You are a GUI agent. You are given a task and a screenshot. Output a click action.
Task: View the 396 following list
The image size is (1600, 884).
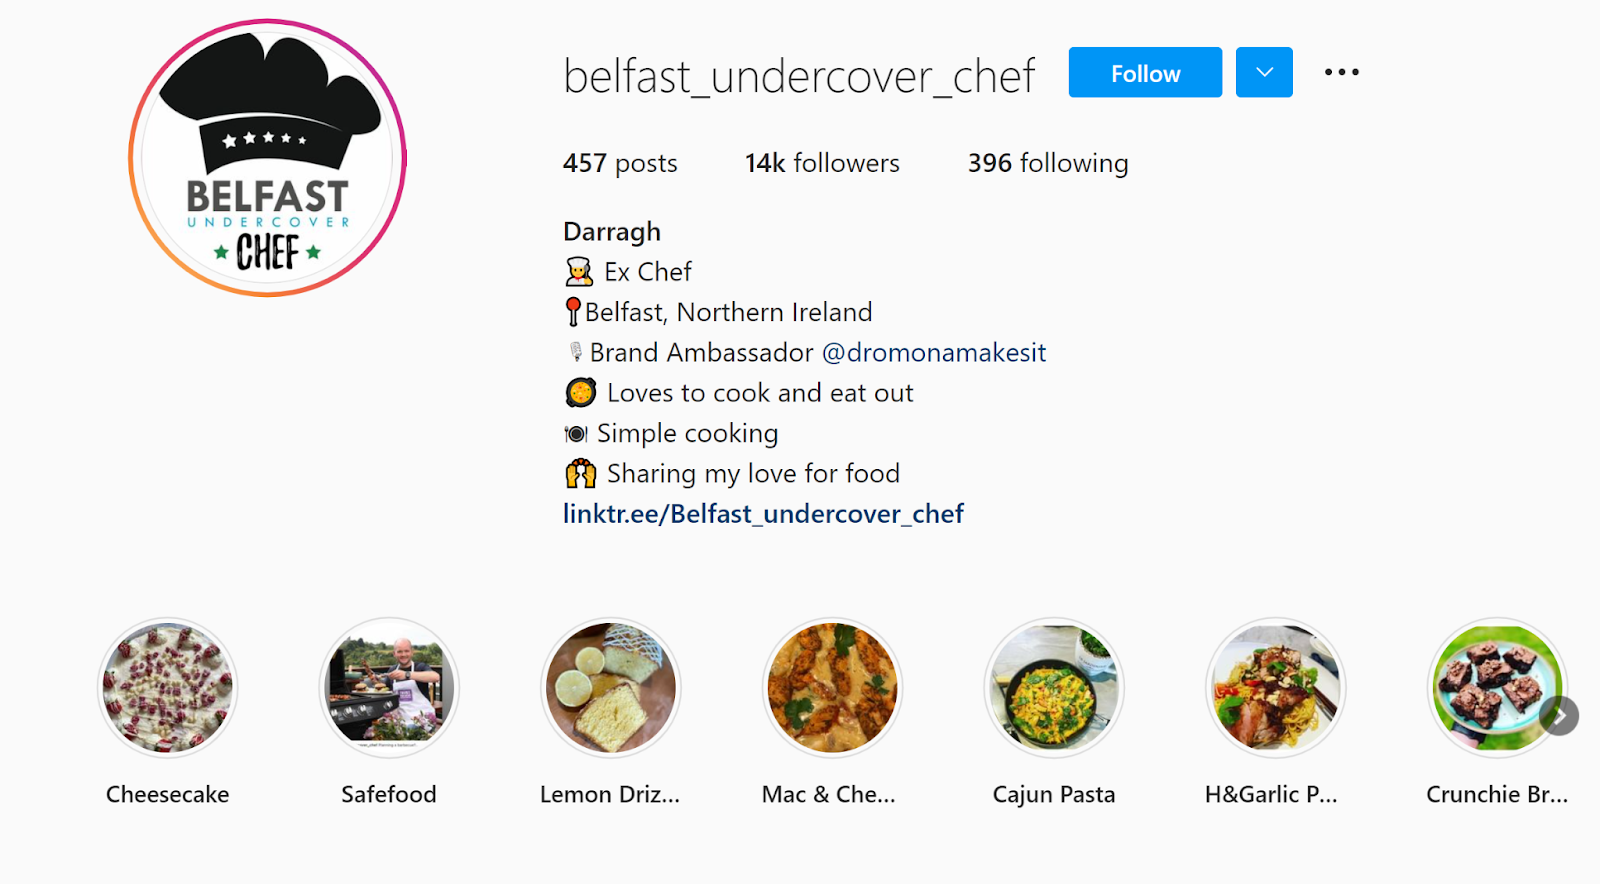tap(1048, 163)
